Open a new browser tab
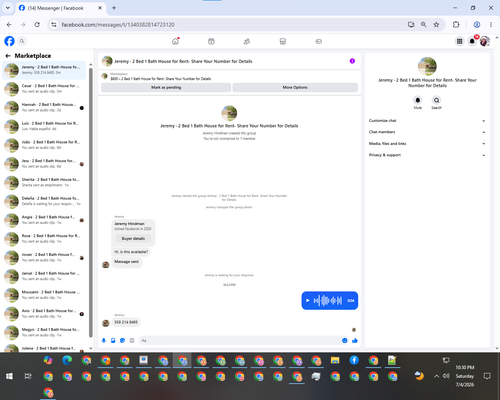Image resolution: width=500 pixels, height=400 pixels. tap(114, 8)
